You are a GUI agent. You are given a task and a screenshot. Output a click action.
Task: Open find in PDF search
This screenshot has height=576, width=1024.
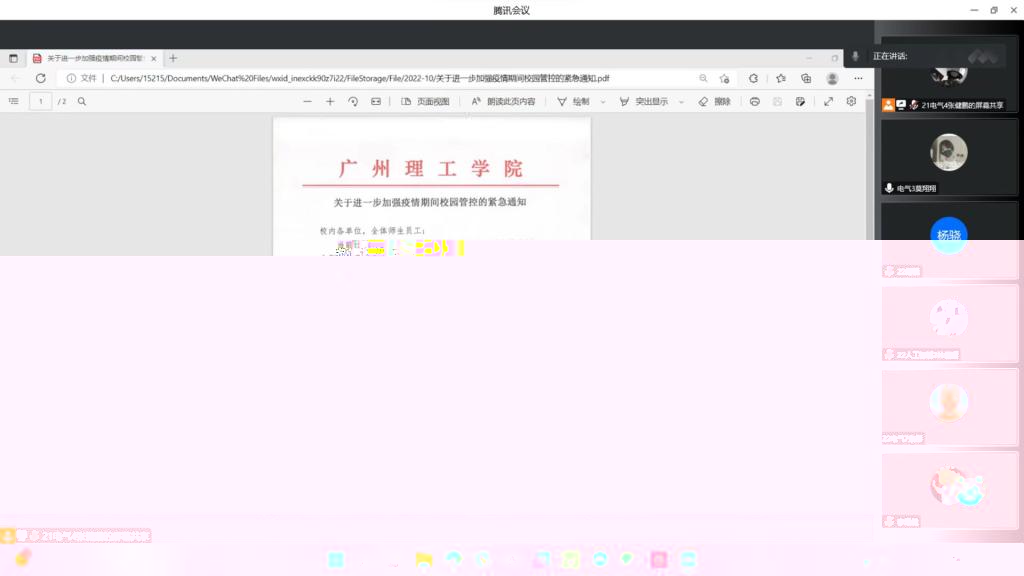coord(82,101)
